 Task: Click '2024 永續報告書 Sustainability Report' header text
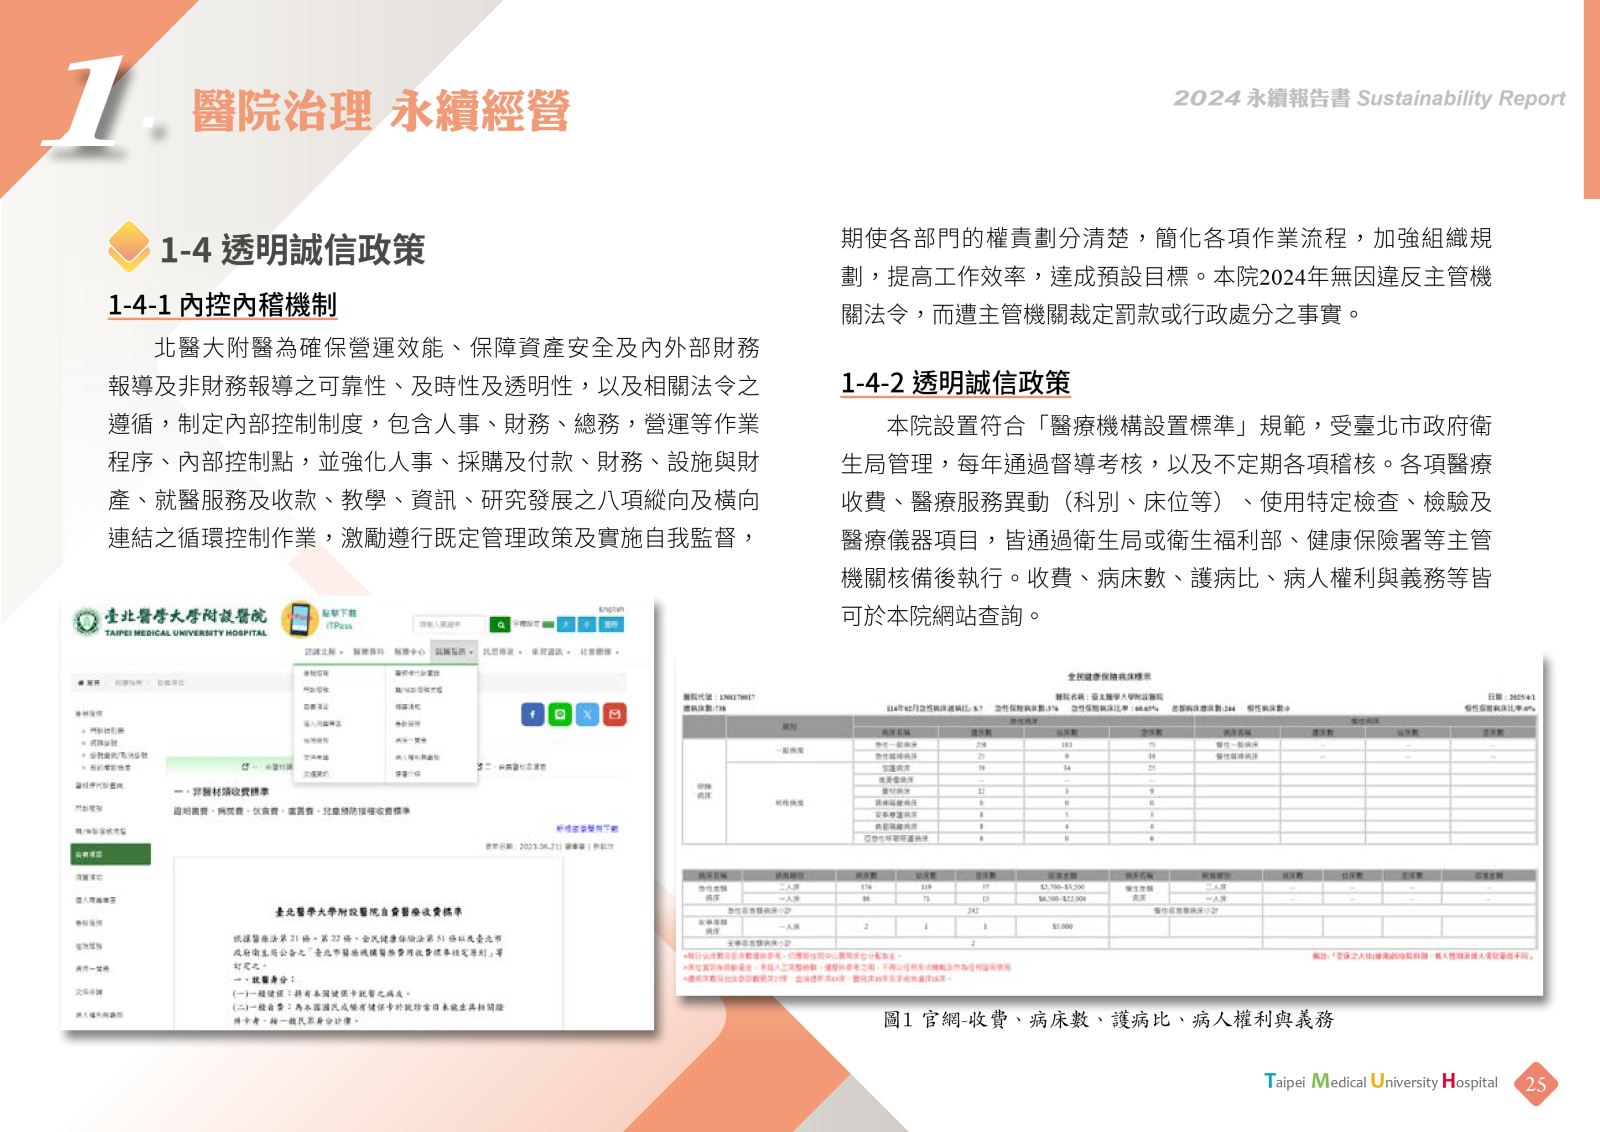(x=1369, y=98)
